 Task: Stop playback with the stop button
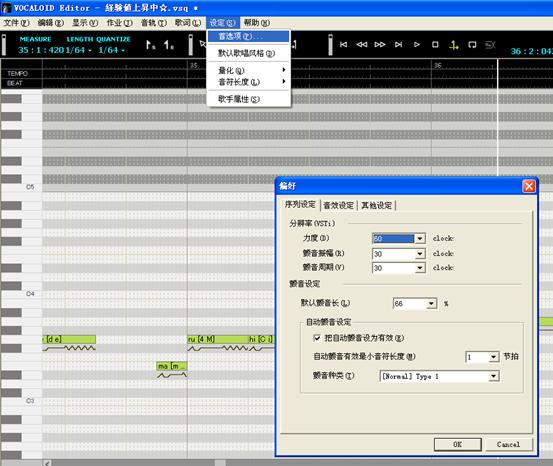coord(435,44)
